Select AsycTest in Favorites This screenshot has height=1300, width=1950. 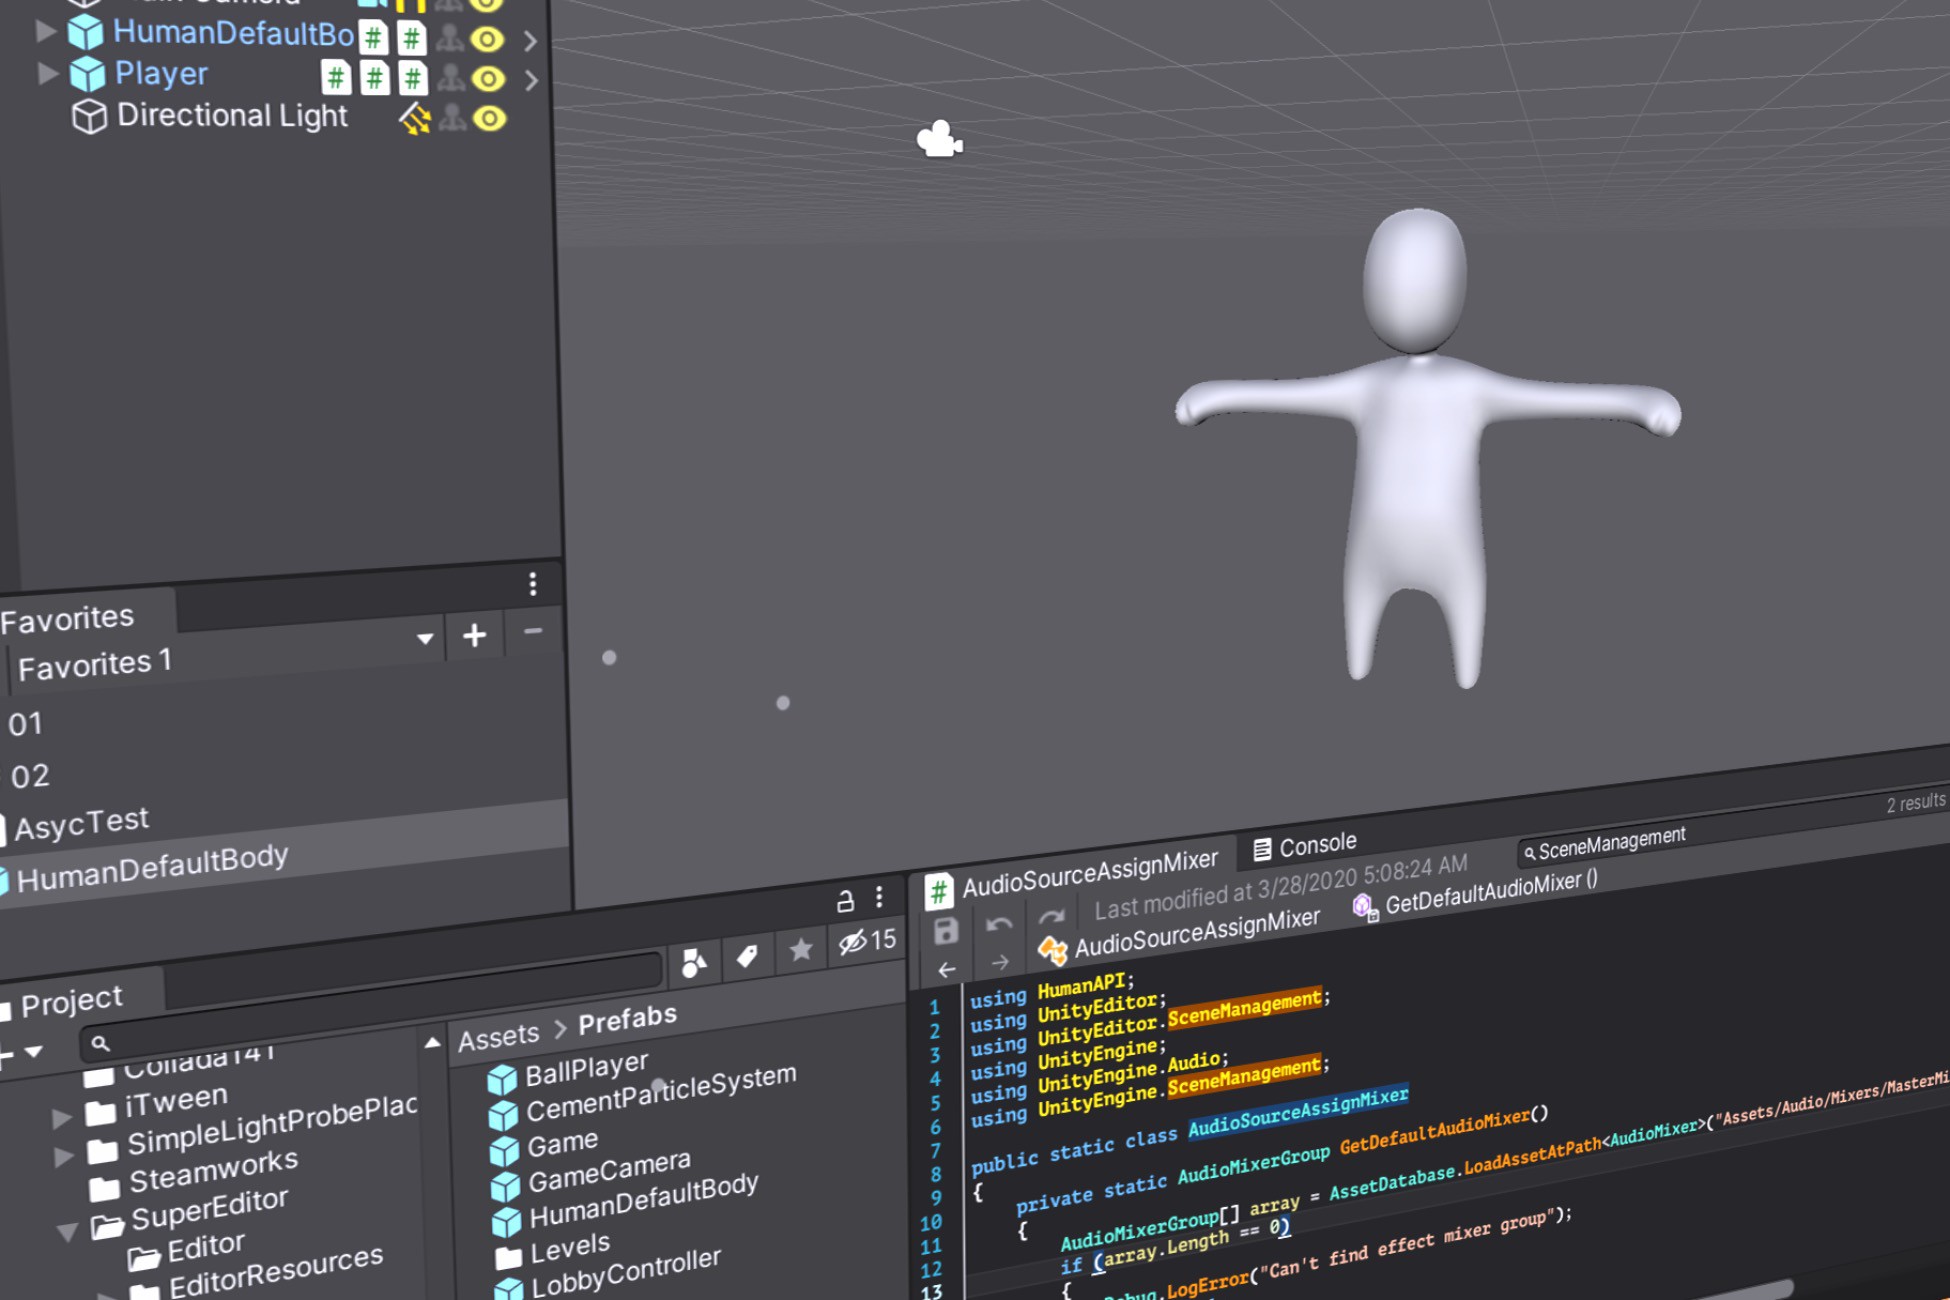[x=81, y=823]
